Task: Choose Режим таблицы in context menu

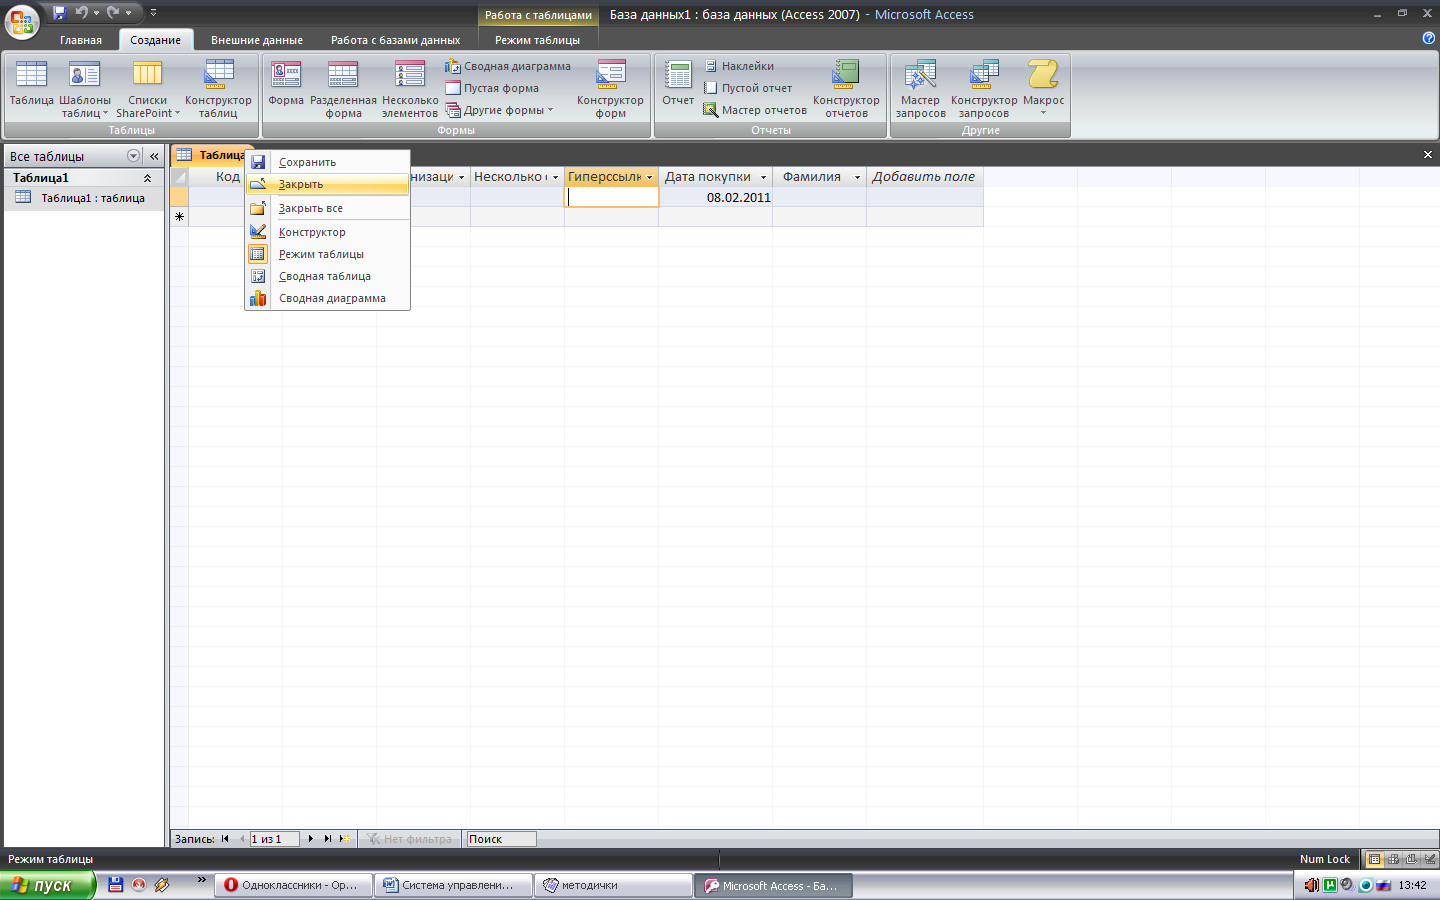Action: click(328, 254)
